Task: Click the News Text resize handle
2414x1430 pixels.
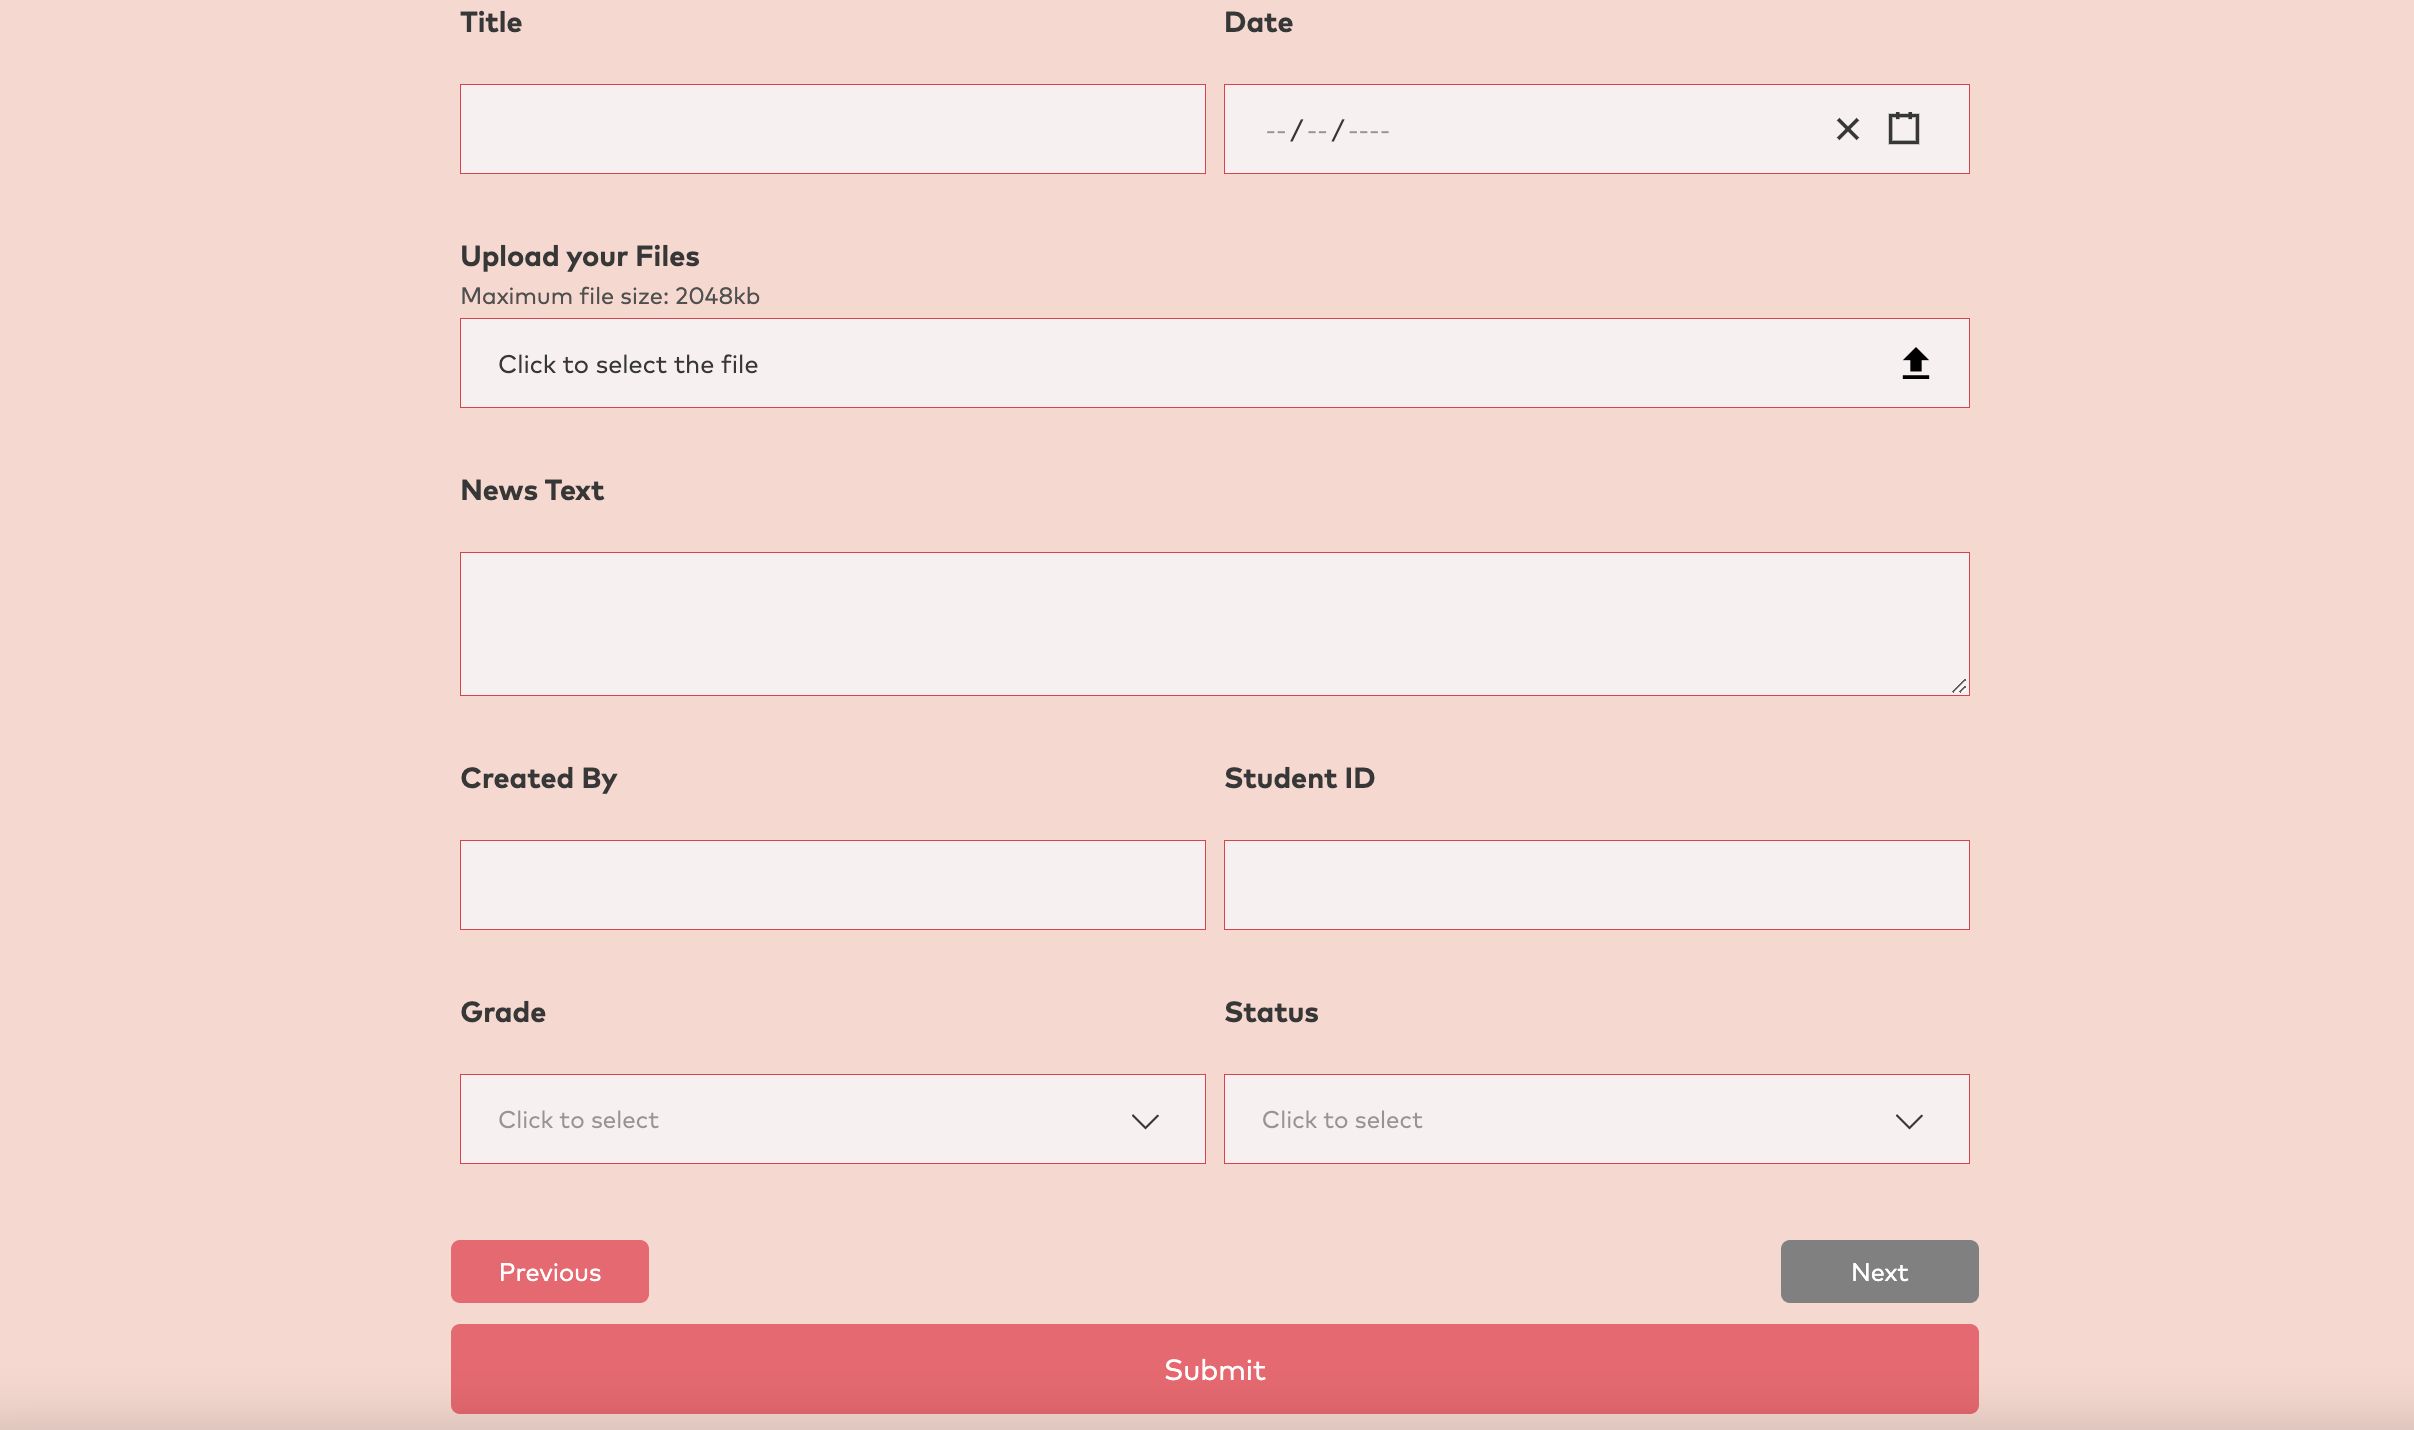Action: click(1959, 686)
